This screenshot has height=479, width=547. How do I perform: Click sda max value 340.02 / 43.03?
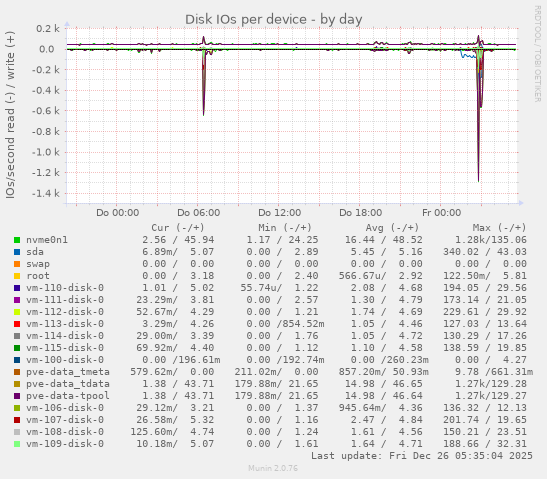click(485, 252)
